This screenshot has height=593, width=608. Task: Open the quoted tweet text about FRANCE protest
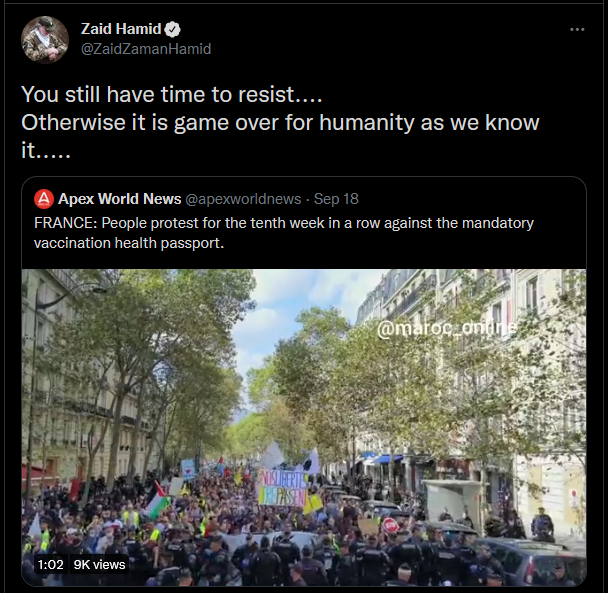[284, 233]
